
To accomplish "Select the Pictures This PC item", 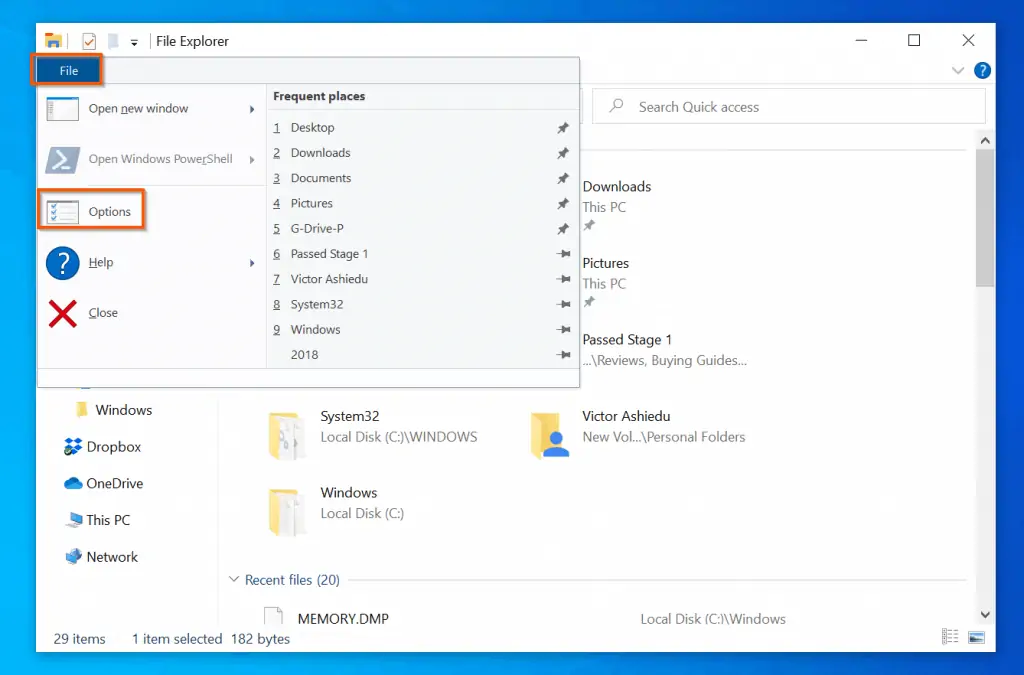I will 606,282.
